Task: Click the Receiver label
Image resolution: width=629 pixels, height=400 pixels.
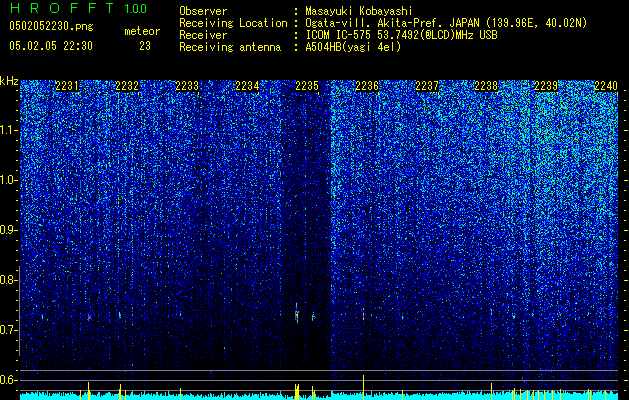Action: coord(203,35)
